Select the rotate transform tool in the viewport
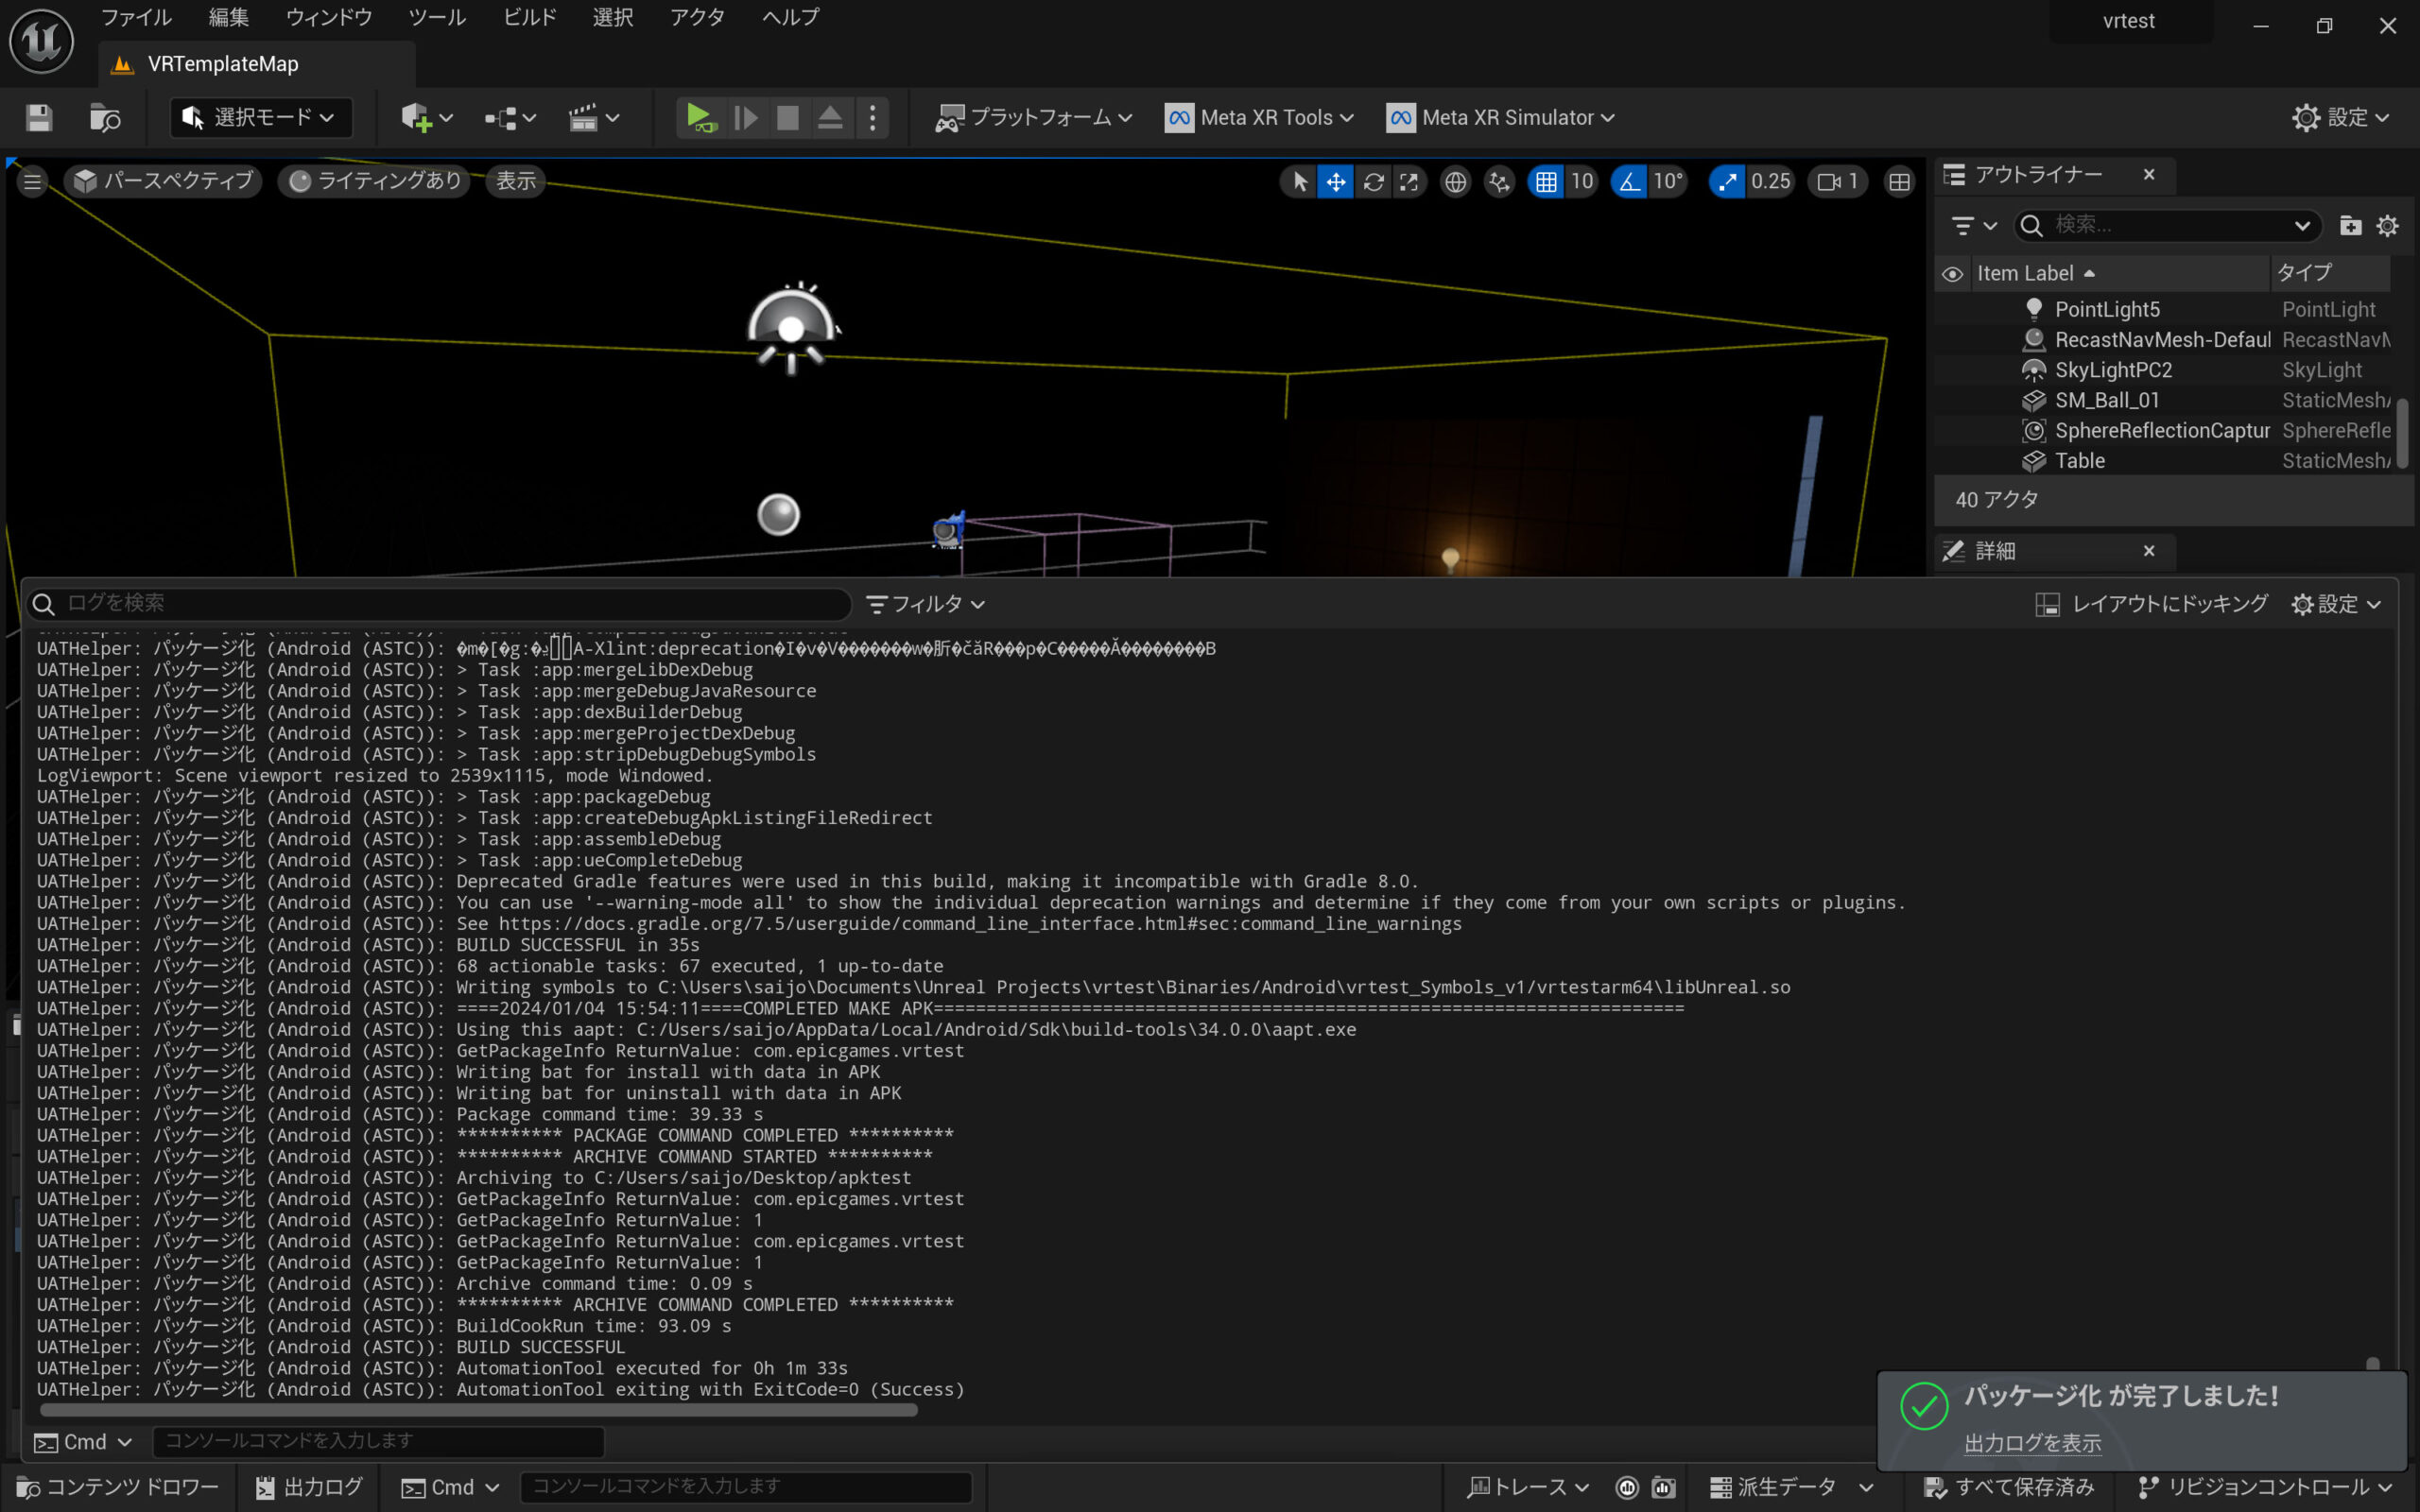The image size is (2420, 1512). 1373,181
